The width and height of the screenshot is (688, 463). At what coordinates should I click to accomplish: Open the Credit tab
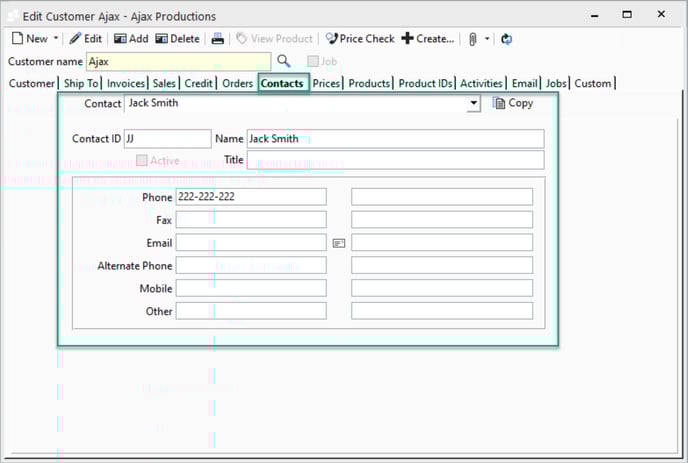pyautogui.click(x=198, y=83)
